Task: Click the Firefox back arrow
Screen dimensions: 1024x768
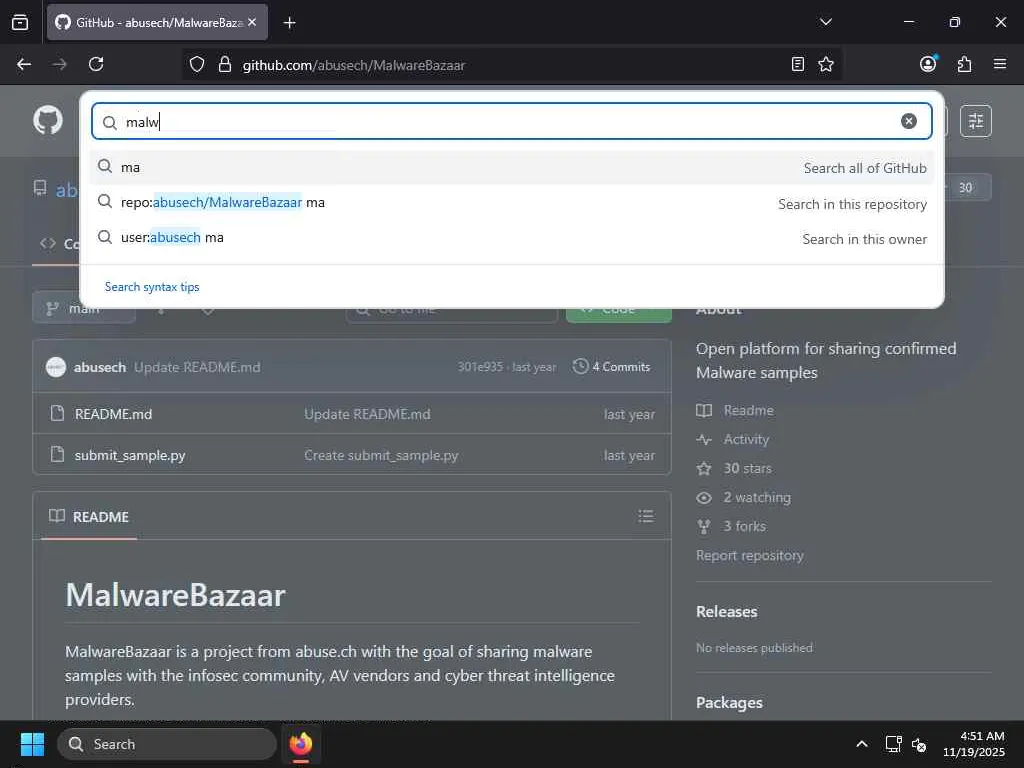Action: (24, 64)
